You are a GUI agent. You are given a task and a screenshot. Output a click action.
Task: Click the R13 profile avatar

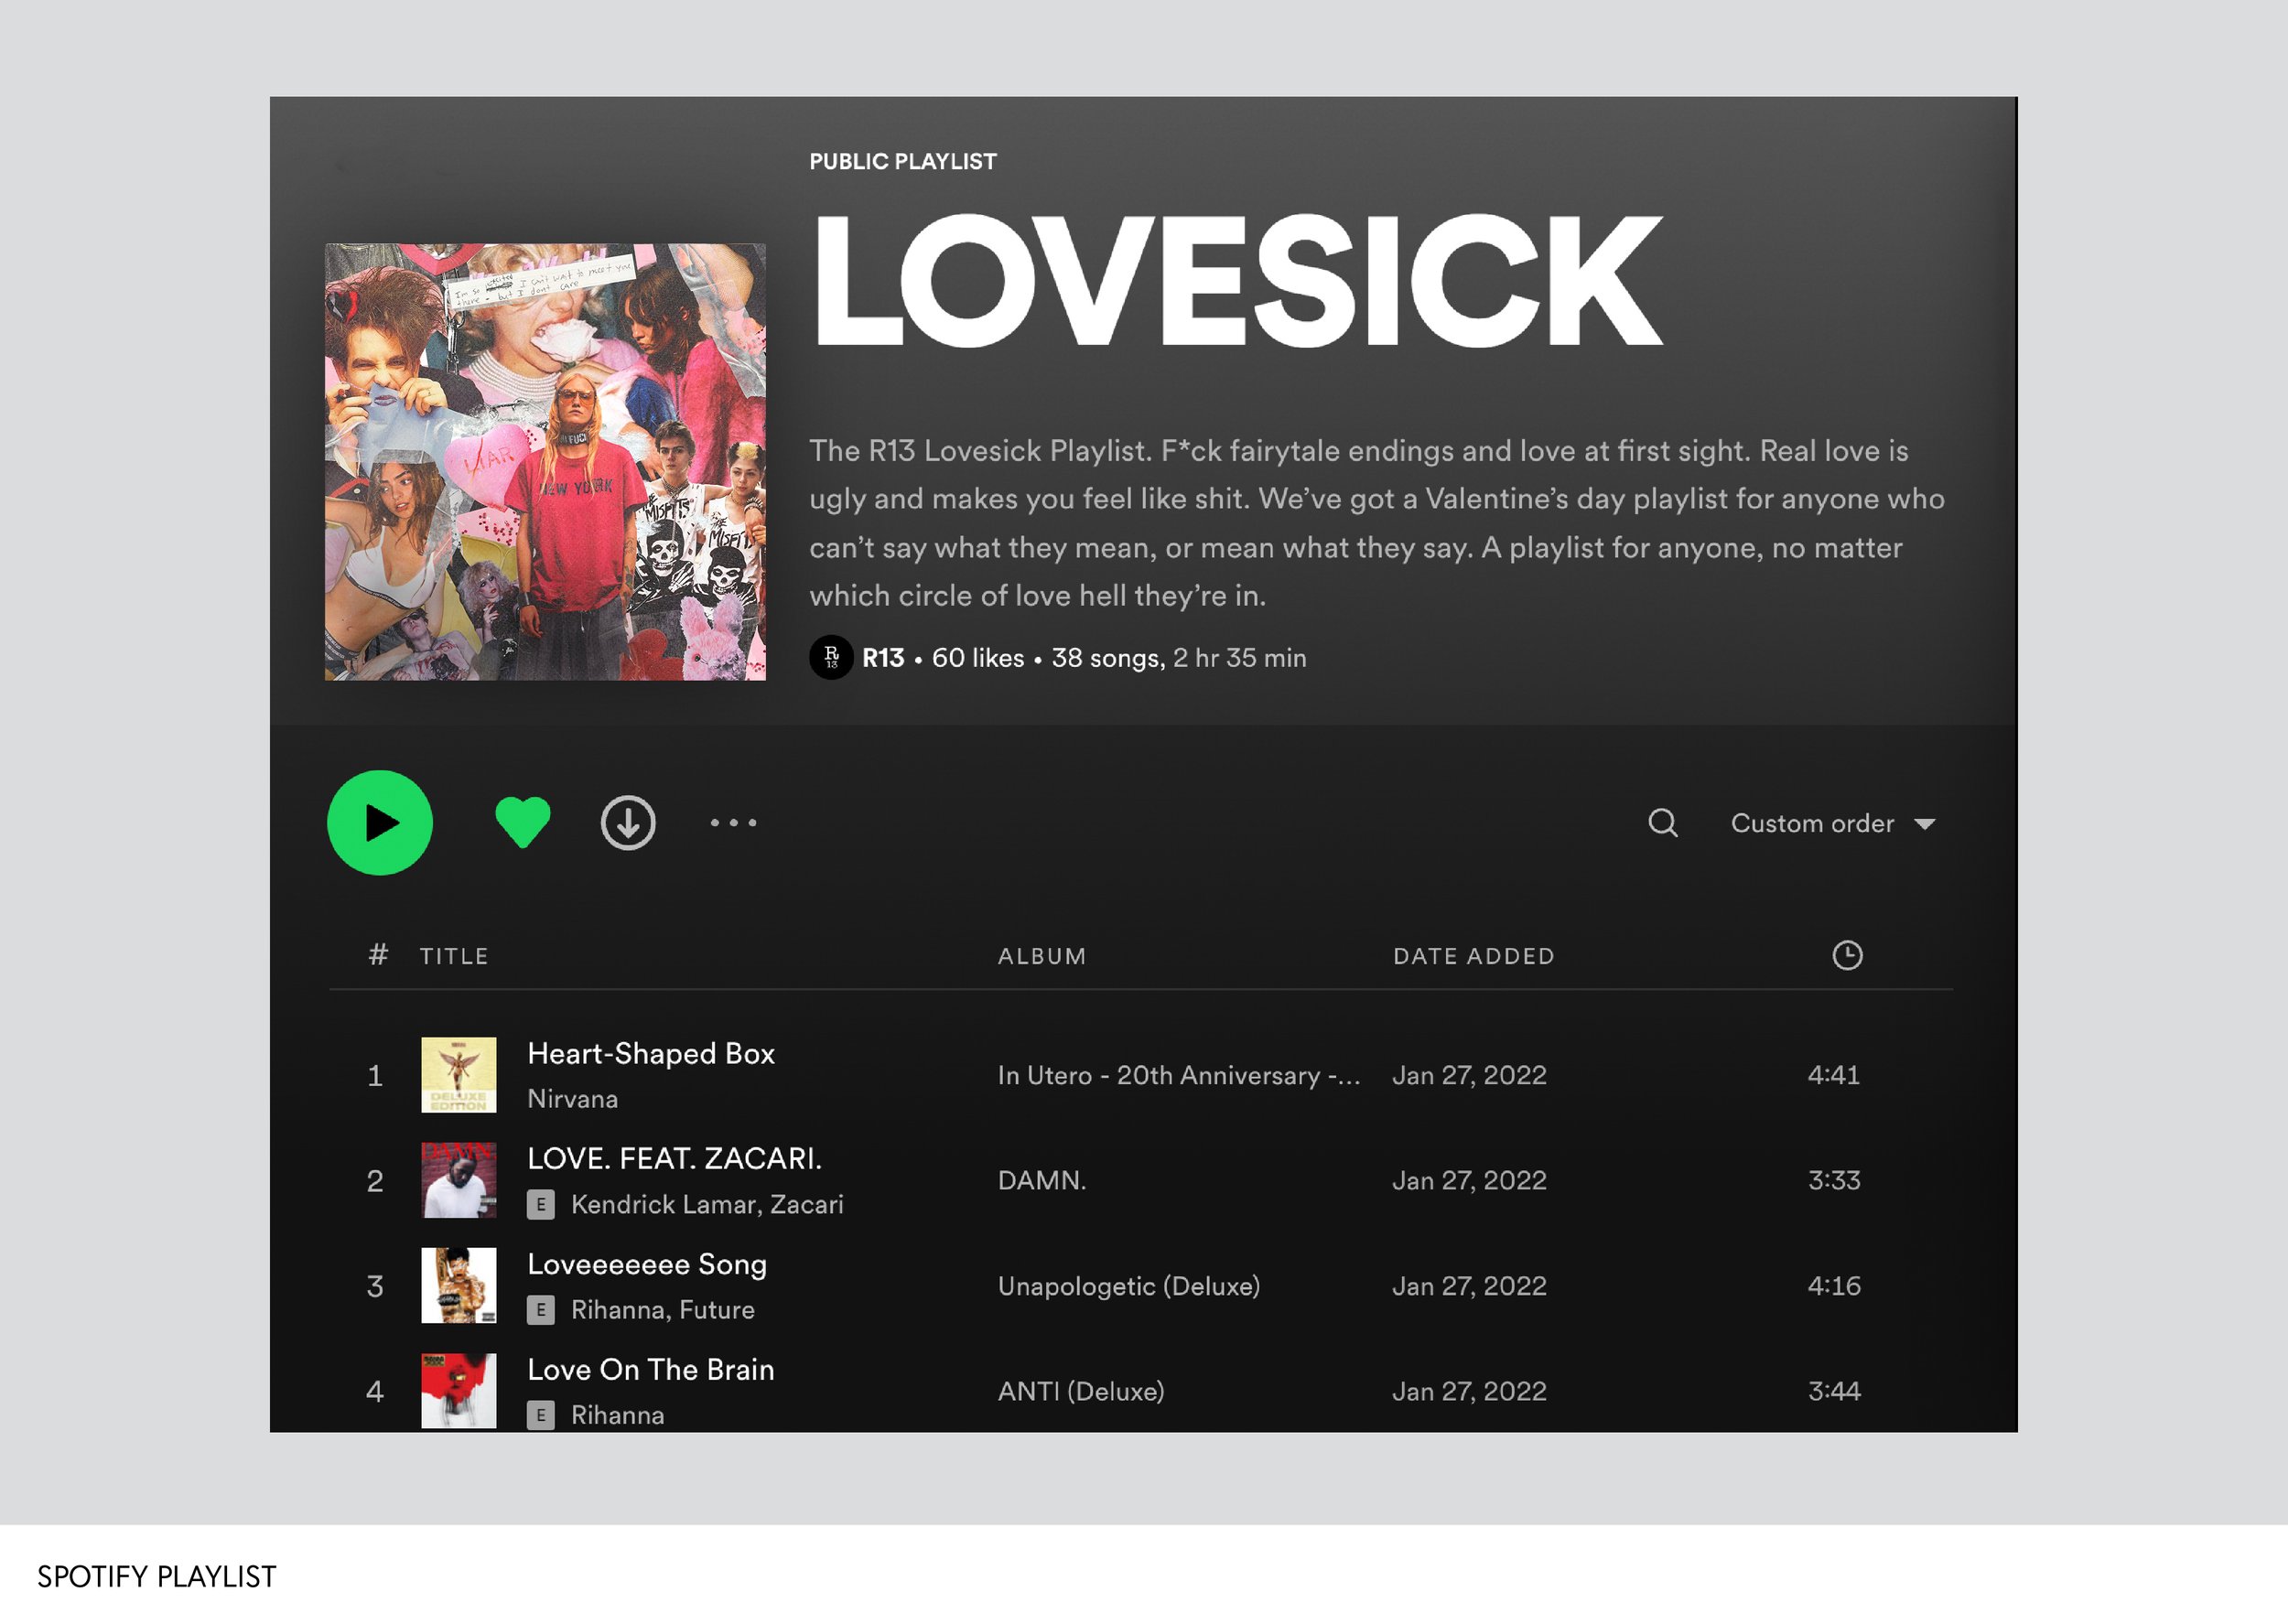coord(831,657)
